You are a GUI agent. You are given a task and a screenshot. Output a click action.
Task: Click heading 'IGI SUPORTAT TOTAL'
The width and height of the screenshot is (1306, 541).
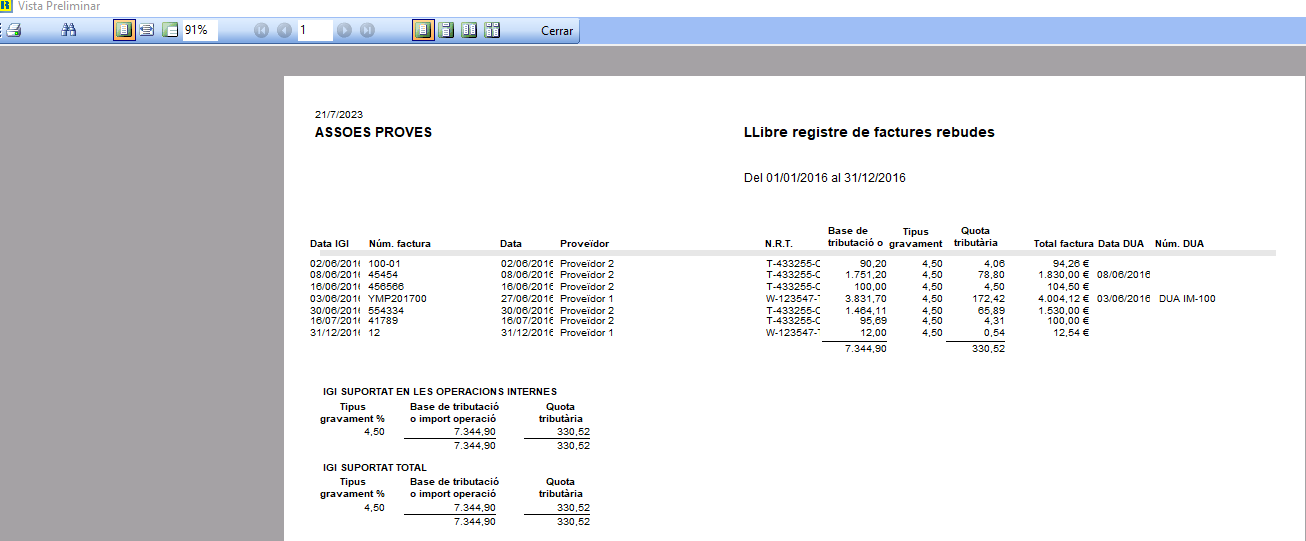[x=375, y=467]
